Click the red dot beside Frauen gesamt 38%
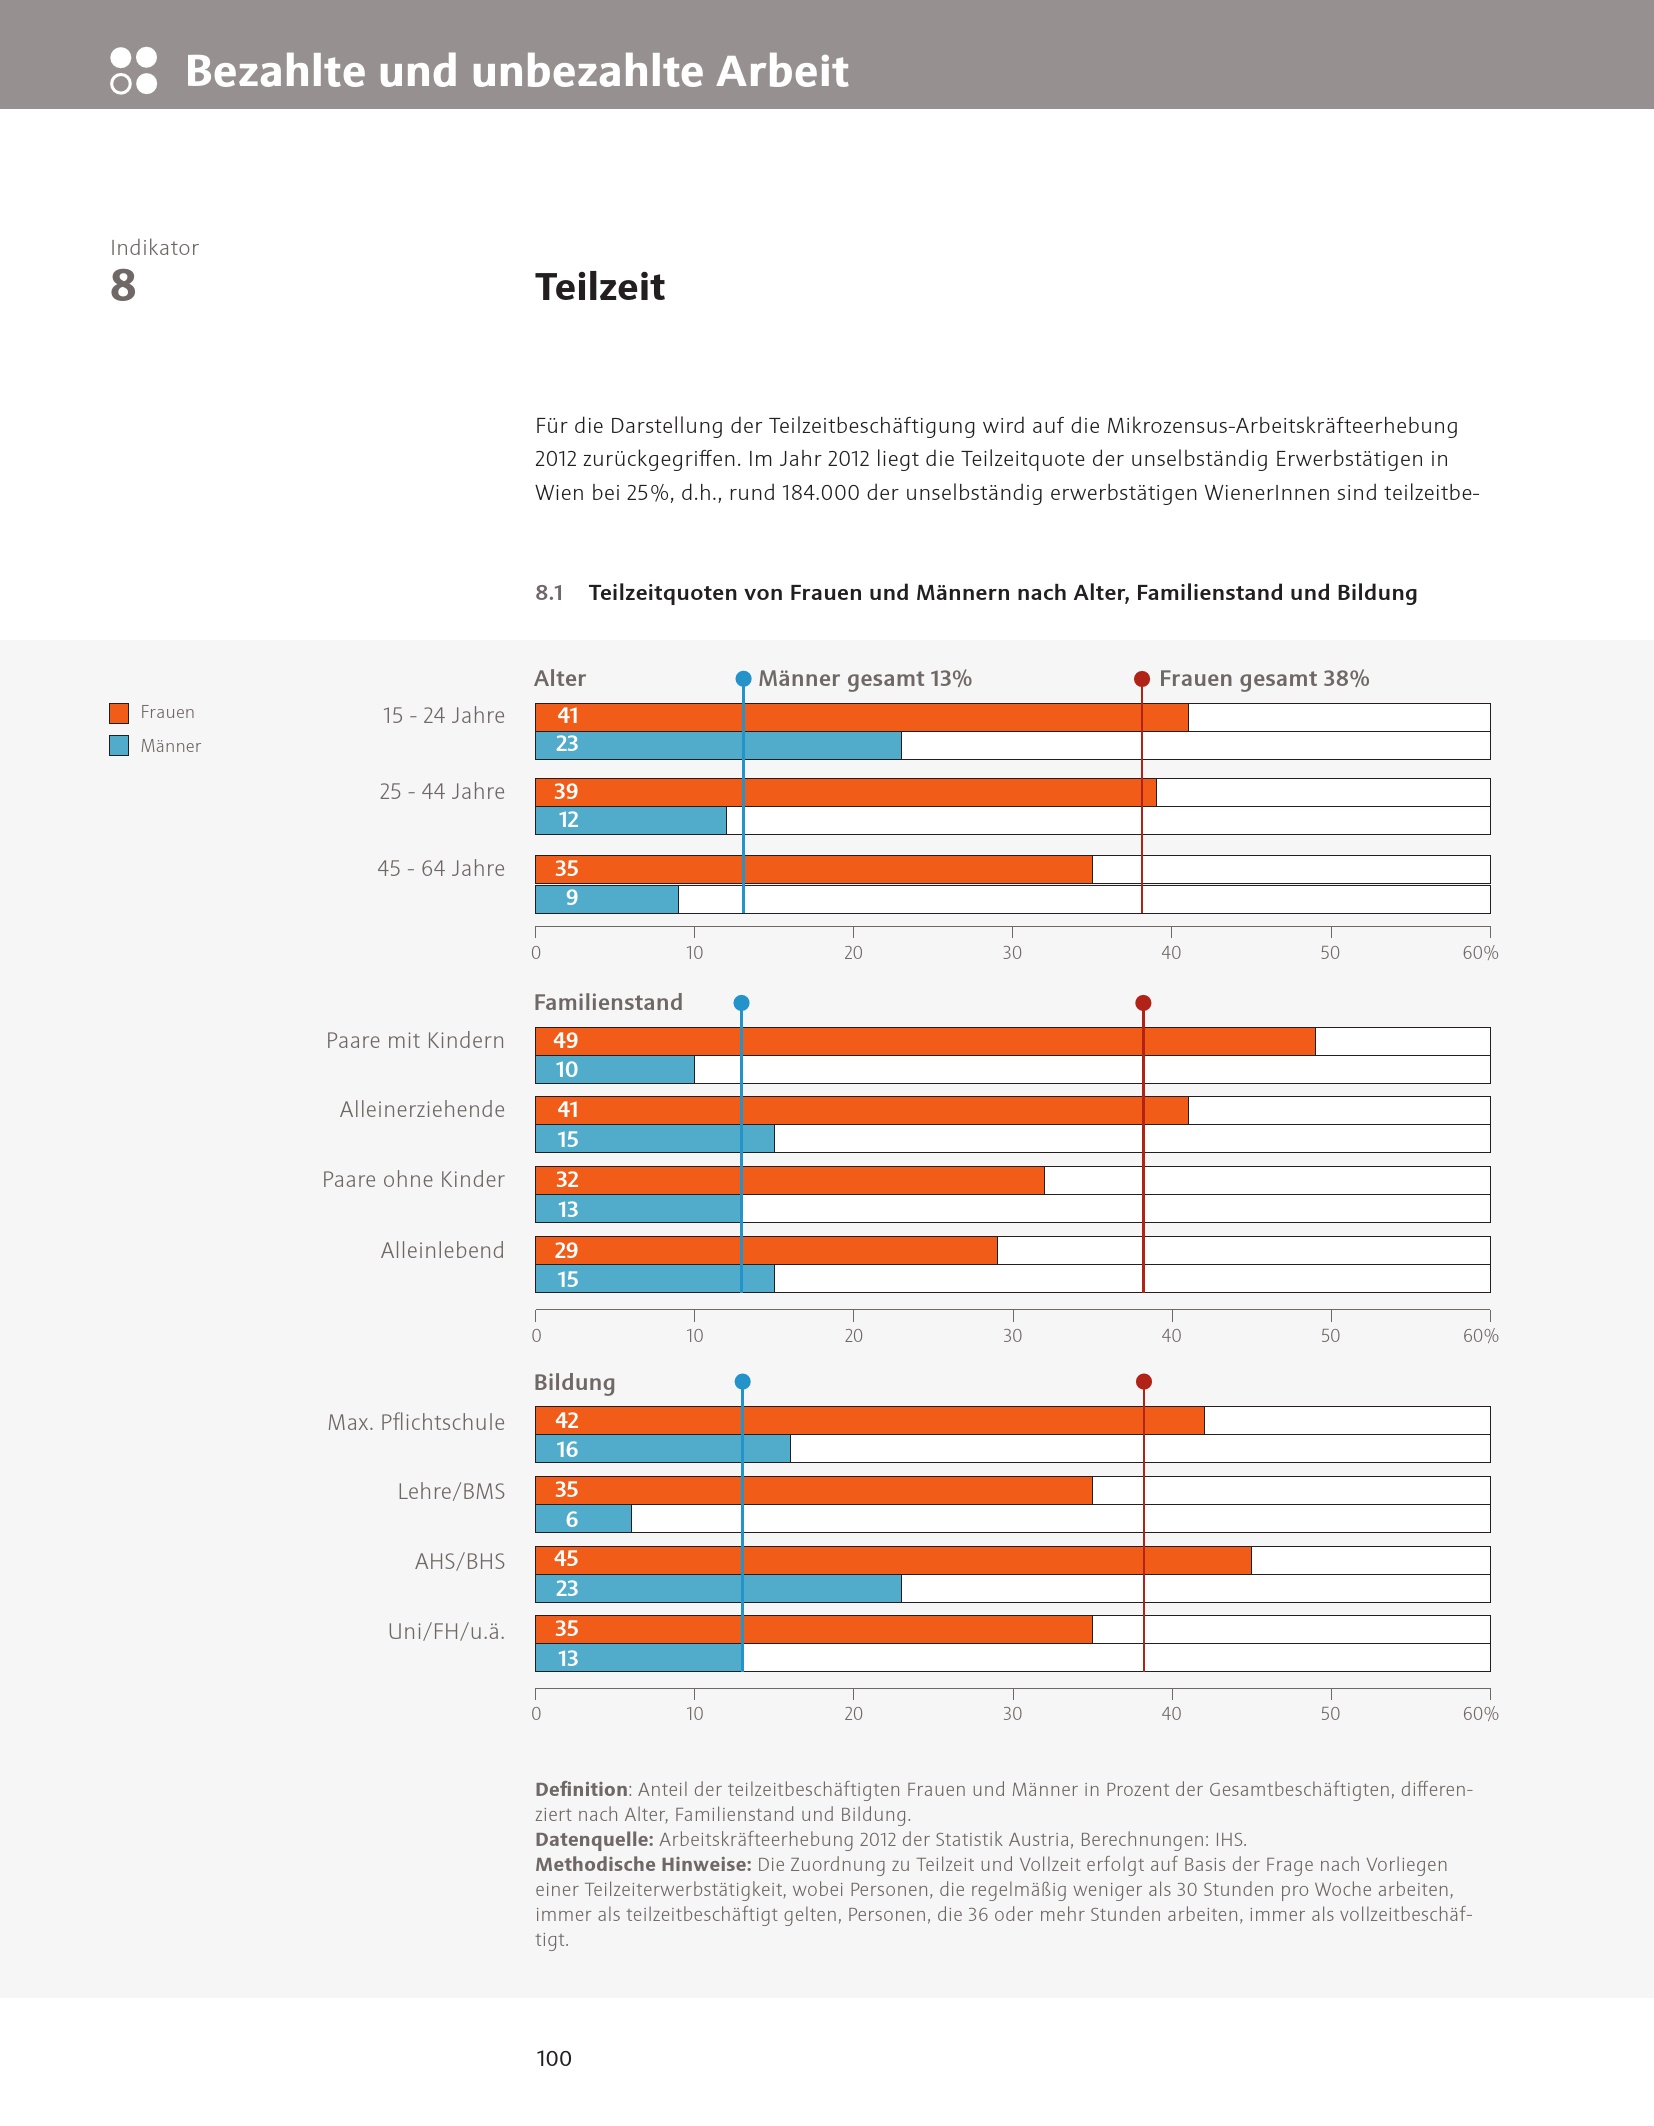This screenshot has height=2126, width=1654. (x=1142, y=679)
